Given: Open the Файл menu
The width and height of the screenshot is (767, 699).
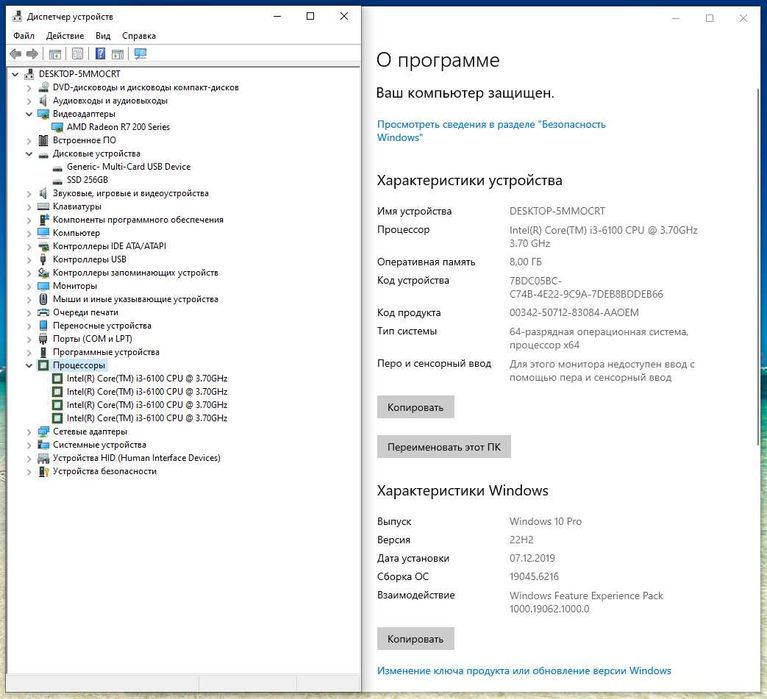Looking at the screenshot, I should pos(23,36).
